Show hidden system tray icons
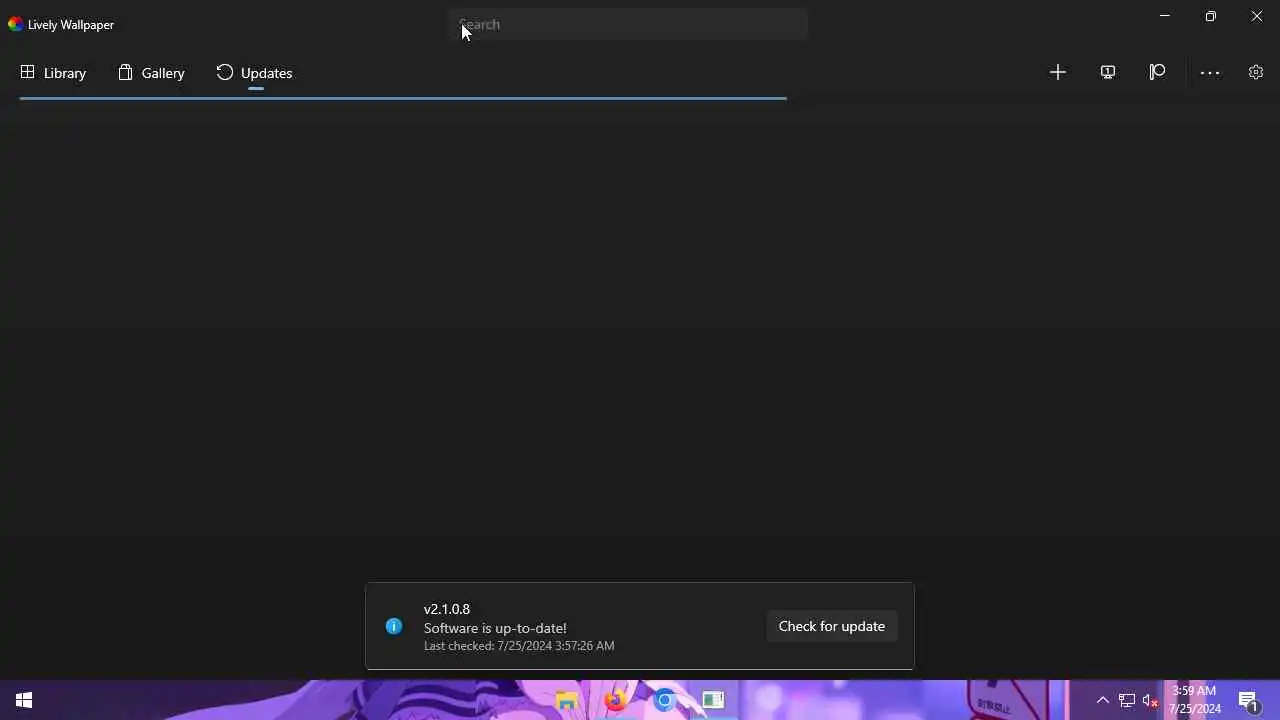Image resolution: width=1280 pixels, height=720 pixels. (x=1103, y=700)
